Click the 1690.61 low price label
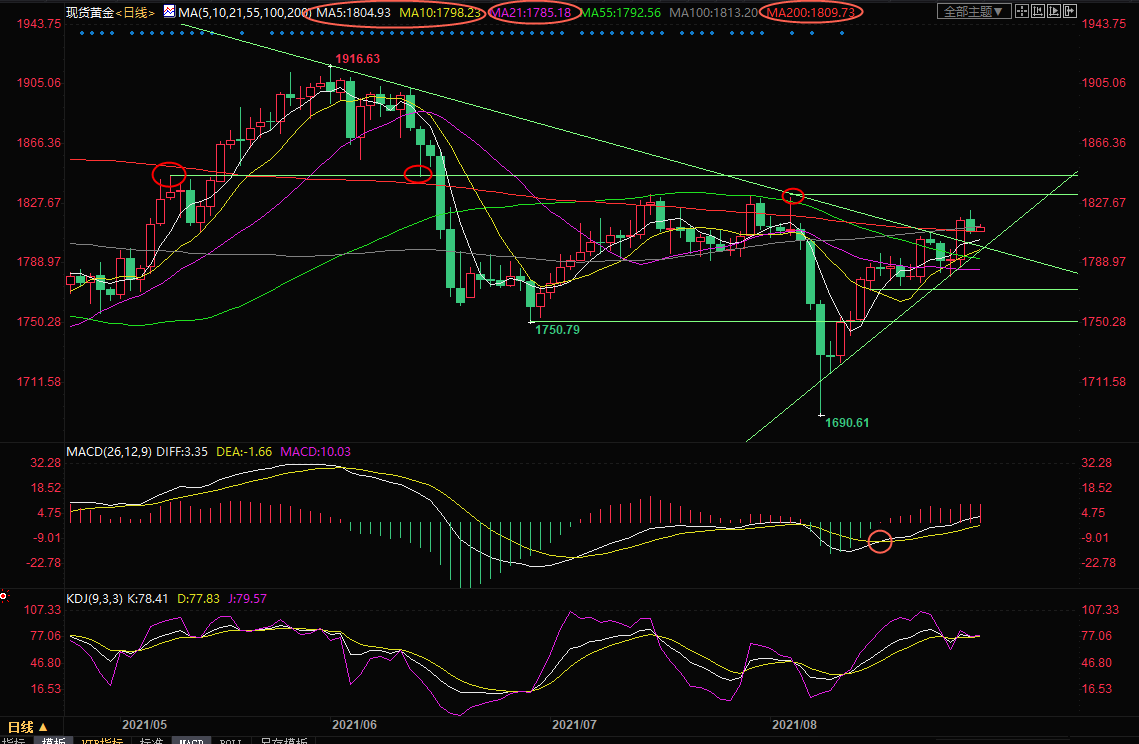Image resolution: width=1139 pixels, height=744 pixels. (846, 423)
